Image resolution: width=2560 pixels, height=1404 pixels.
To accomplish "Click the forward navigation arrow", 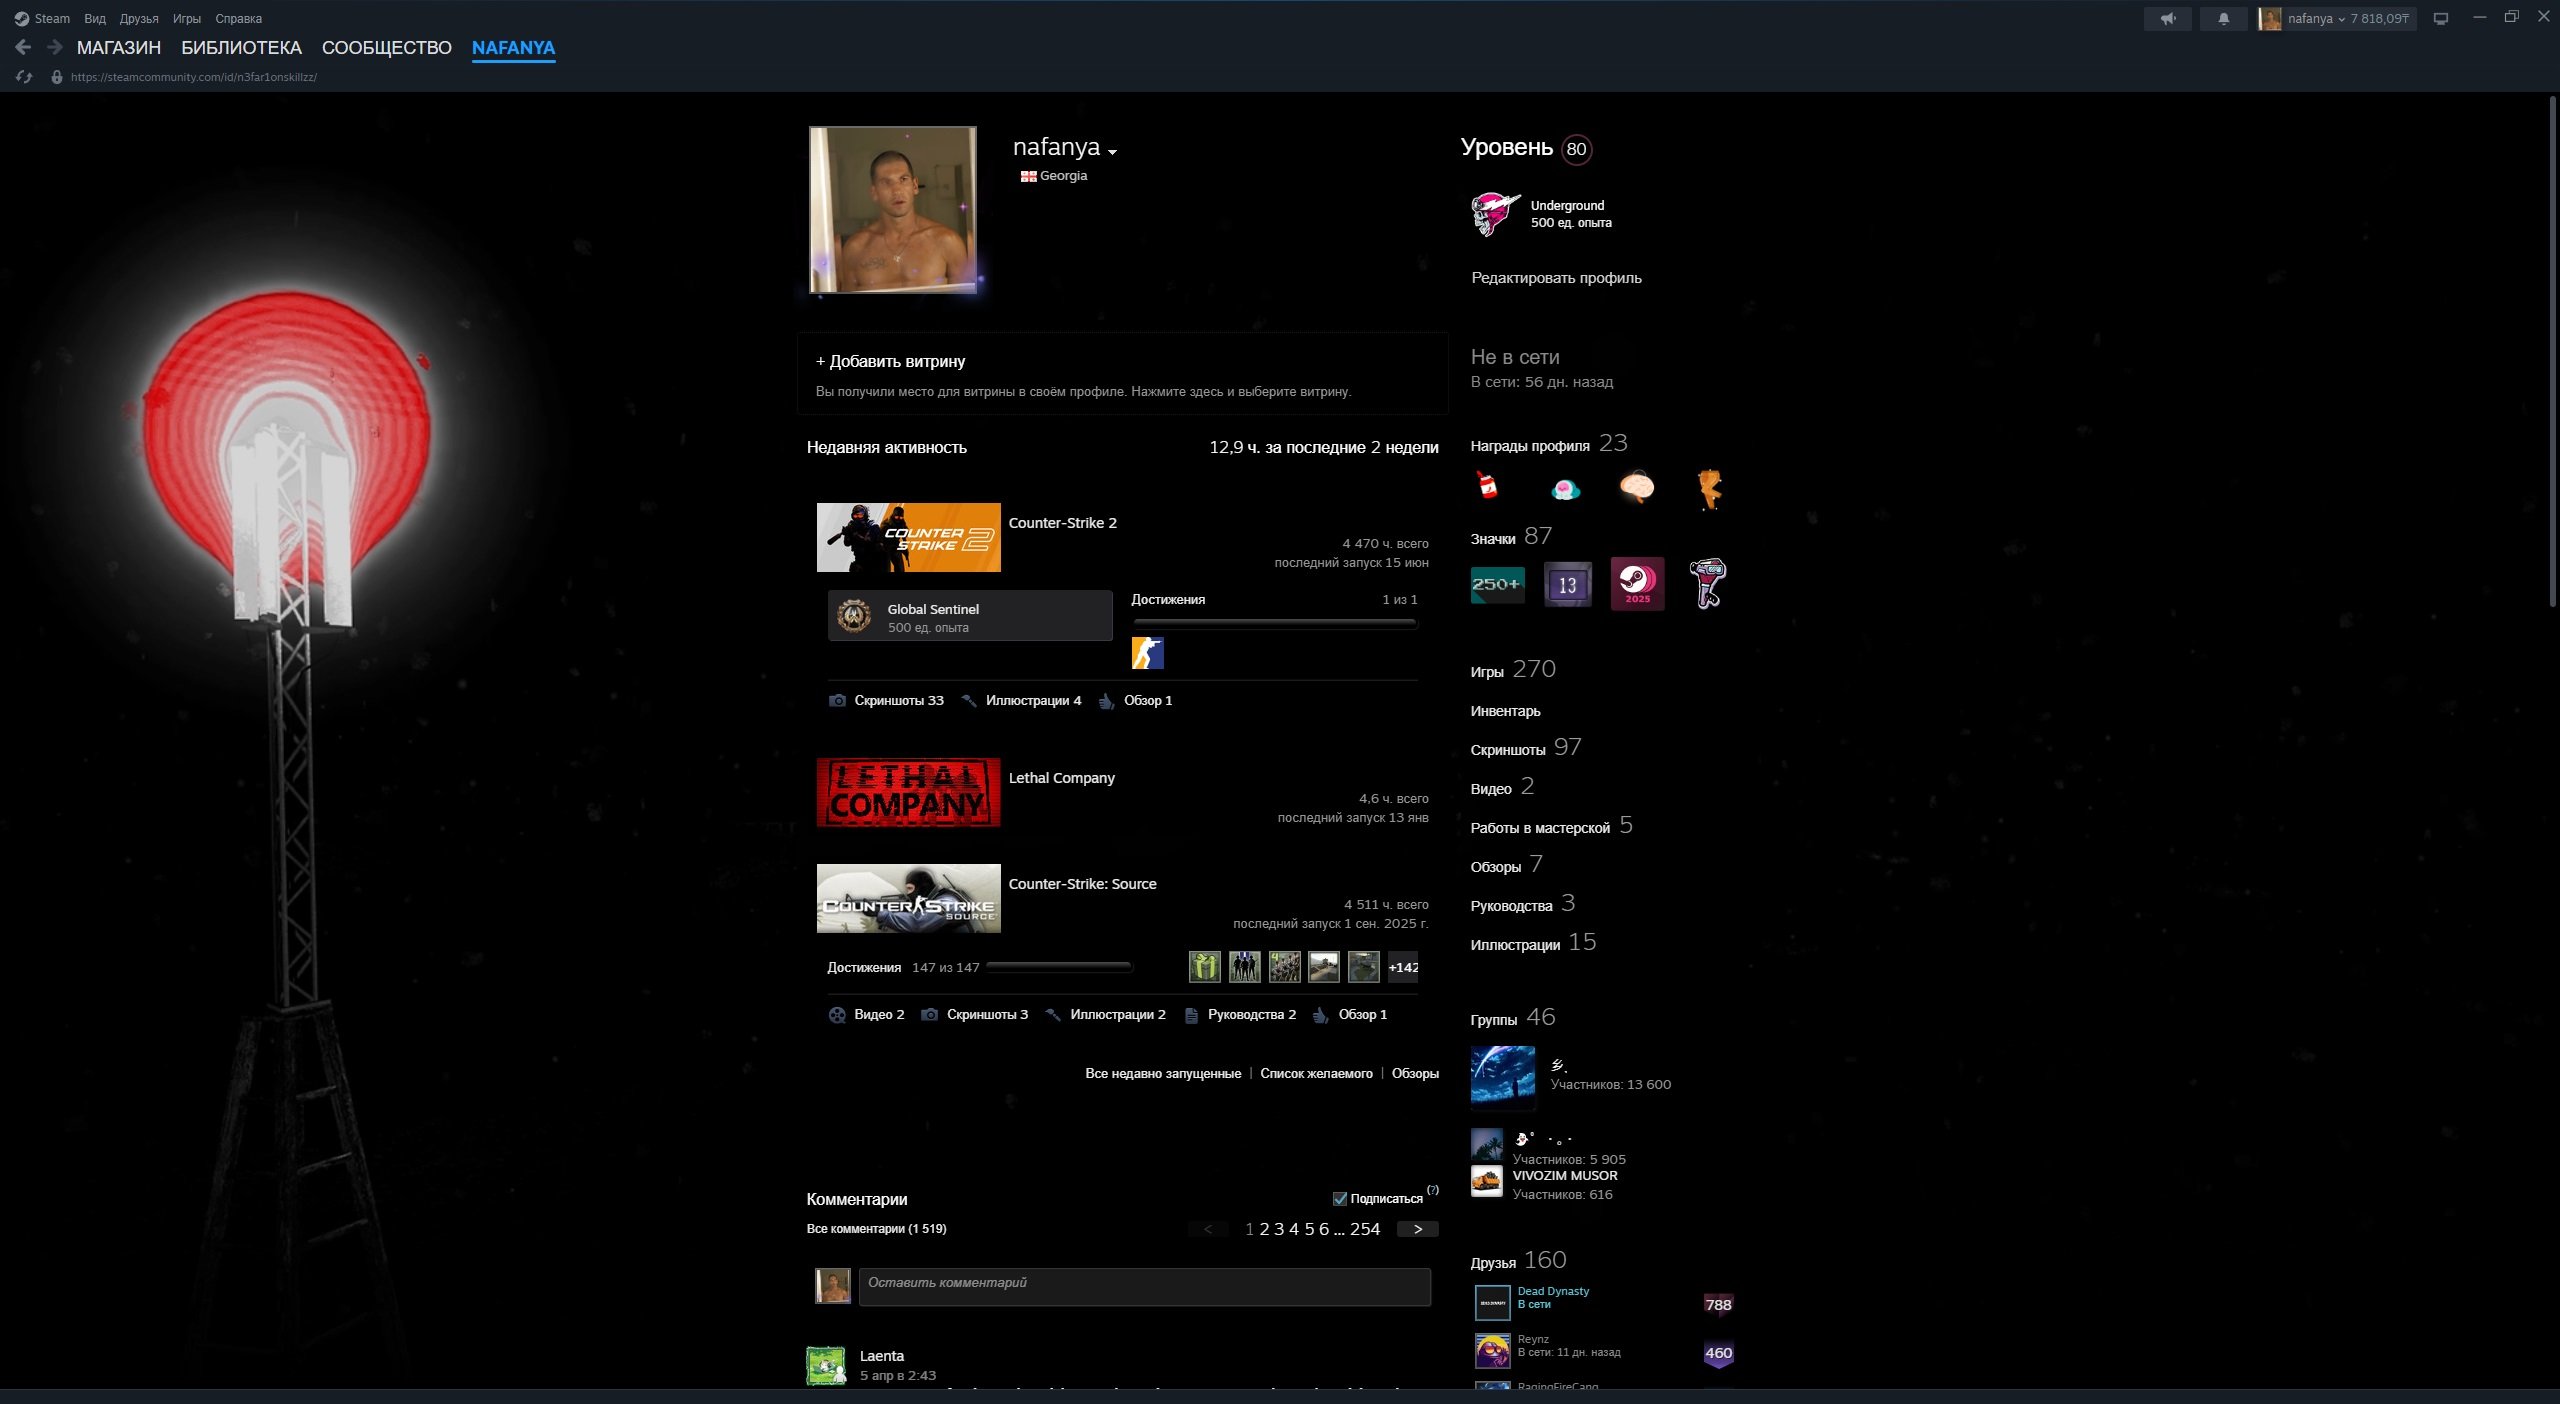I will point(55,47).
